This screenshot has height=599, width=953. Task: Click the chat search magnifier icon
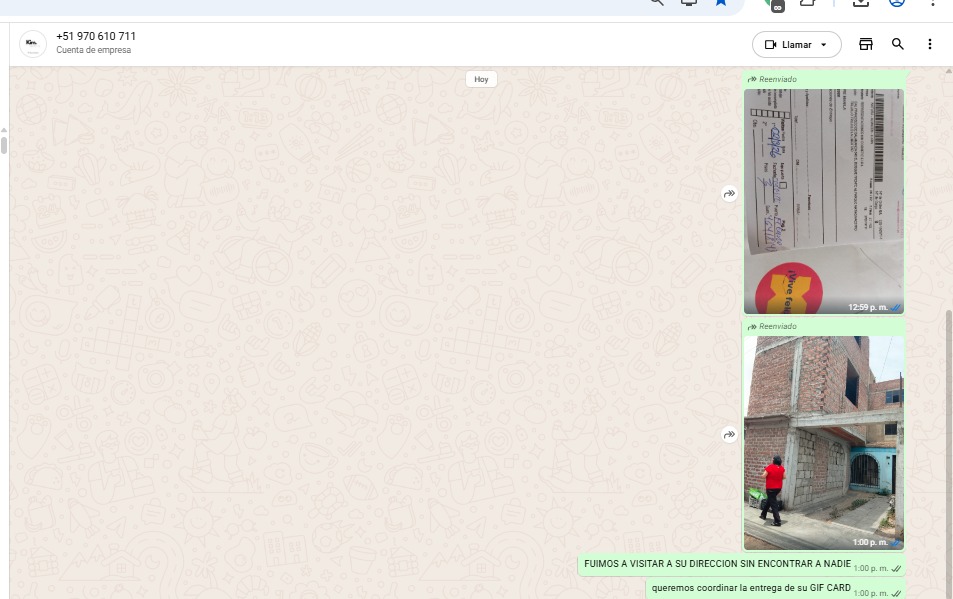898,44
